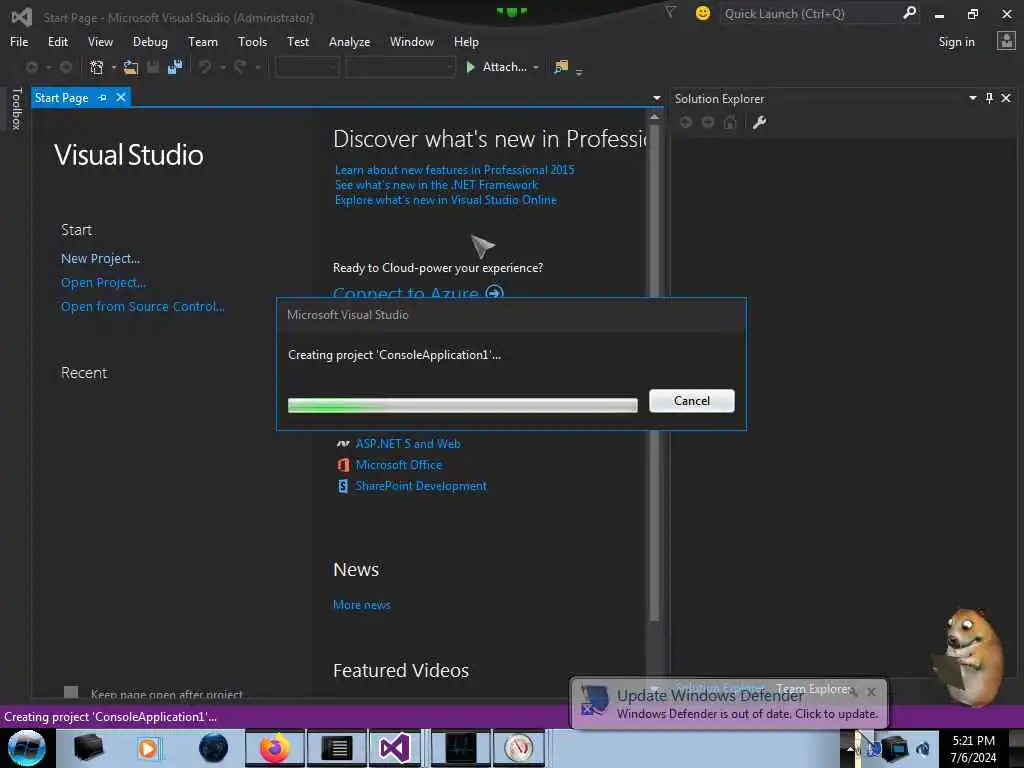1024x768 pixels.
Task: Open the Debug menu
Action: click(x=150, y=41)
